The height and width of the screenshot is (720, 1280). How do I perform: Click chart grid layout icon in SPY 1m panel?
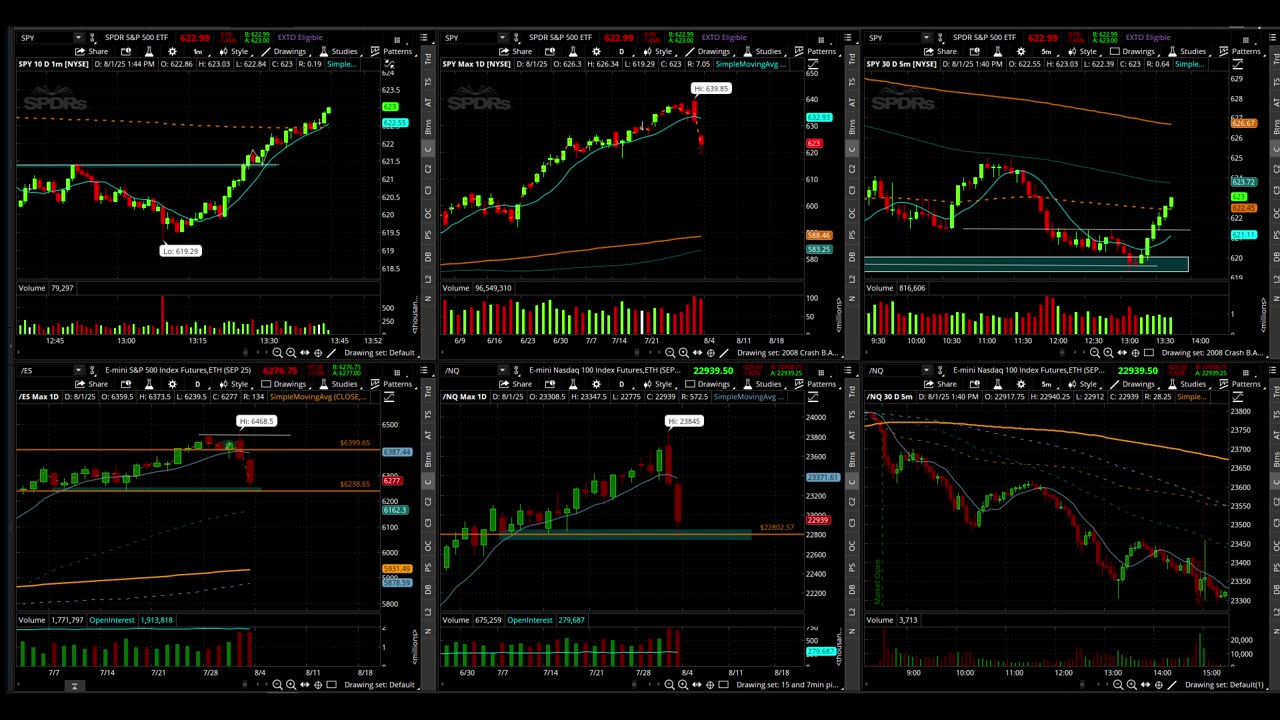click(397, 40)
